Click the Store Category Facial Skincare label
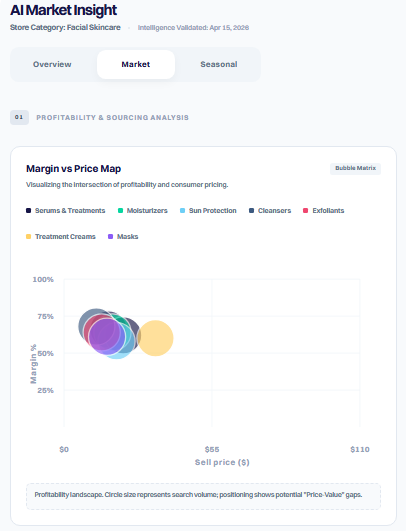Image resolution: width=406 pixels, height=531 pixels. coord(65,27)
